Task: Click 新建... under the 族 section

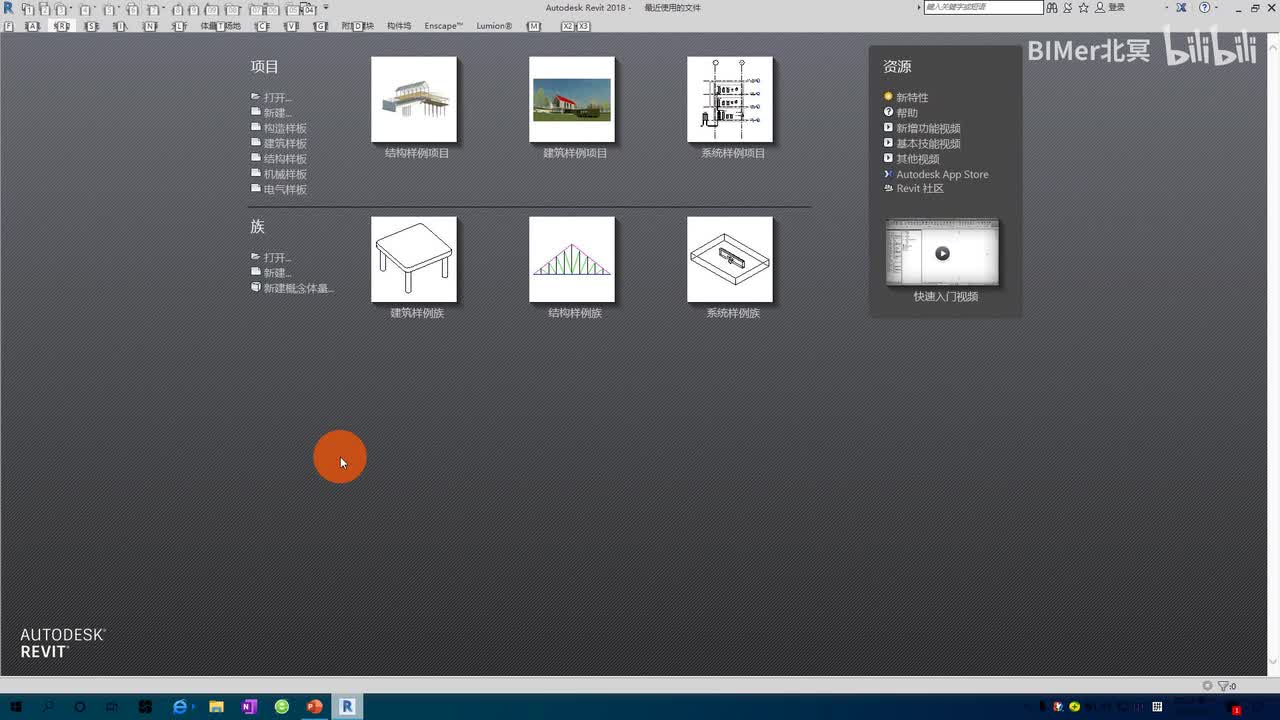Action: (271, 273)
